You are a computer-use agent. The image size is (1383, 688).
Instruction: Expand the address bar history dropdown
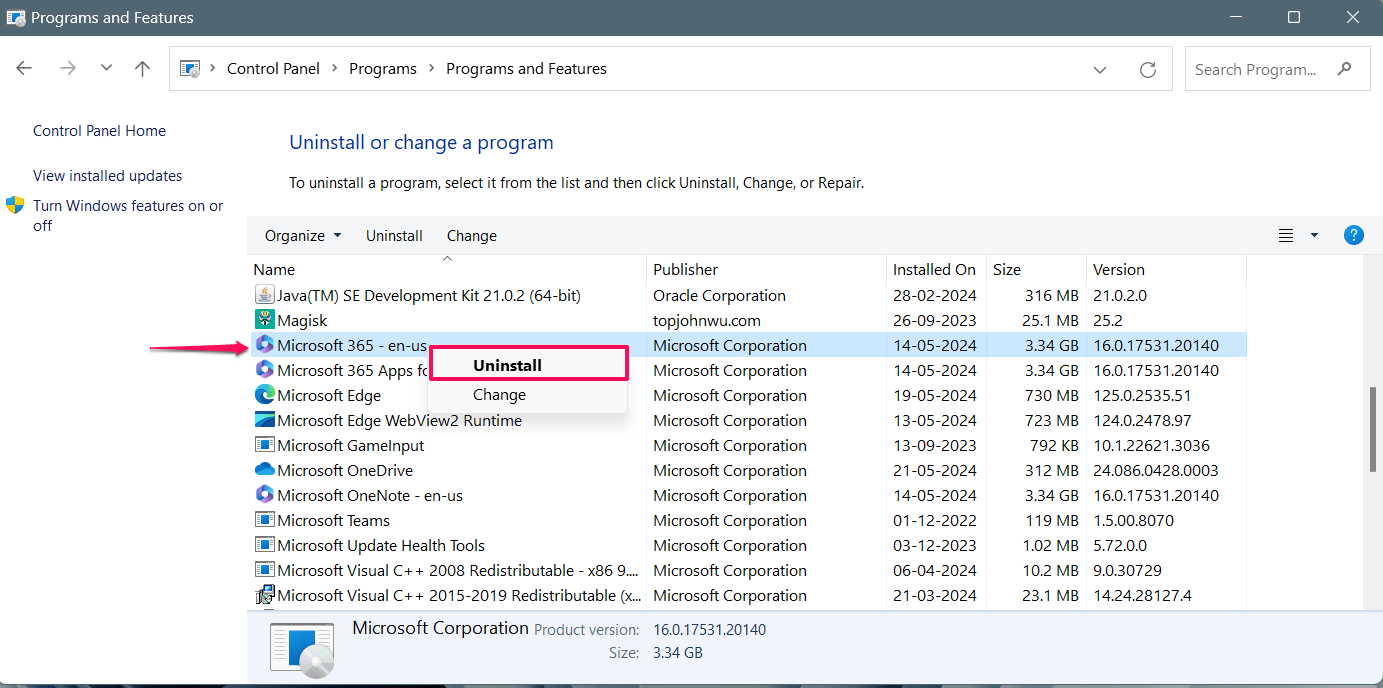[x=1100, y=70]
